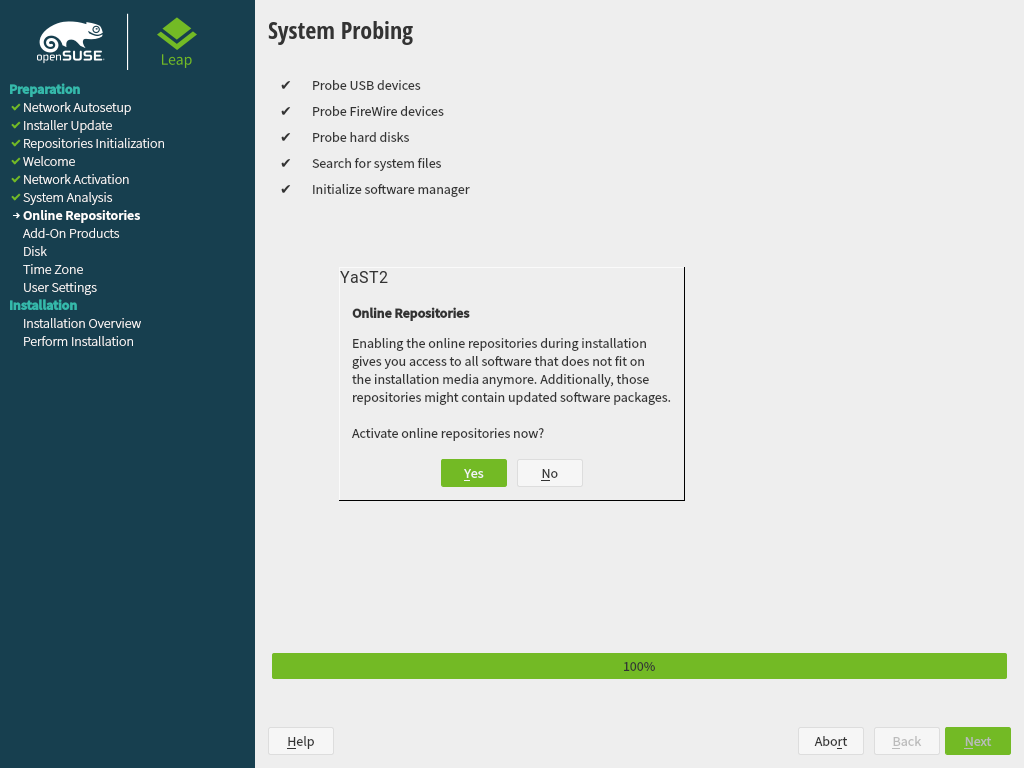This screenshot has height=768, width=1024.
Task: Click the openSUSE chameleon logo
Action: click(x=71, y=42)
